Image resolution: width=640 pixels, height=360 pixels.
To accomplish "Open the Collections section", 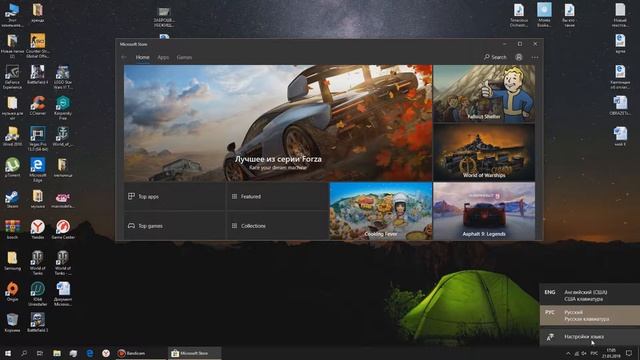I will point(278,226).
